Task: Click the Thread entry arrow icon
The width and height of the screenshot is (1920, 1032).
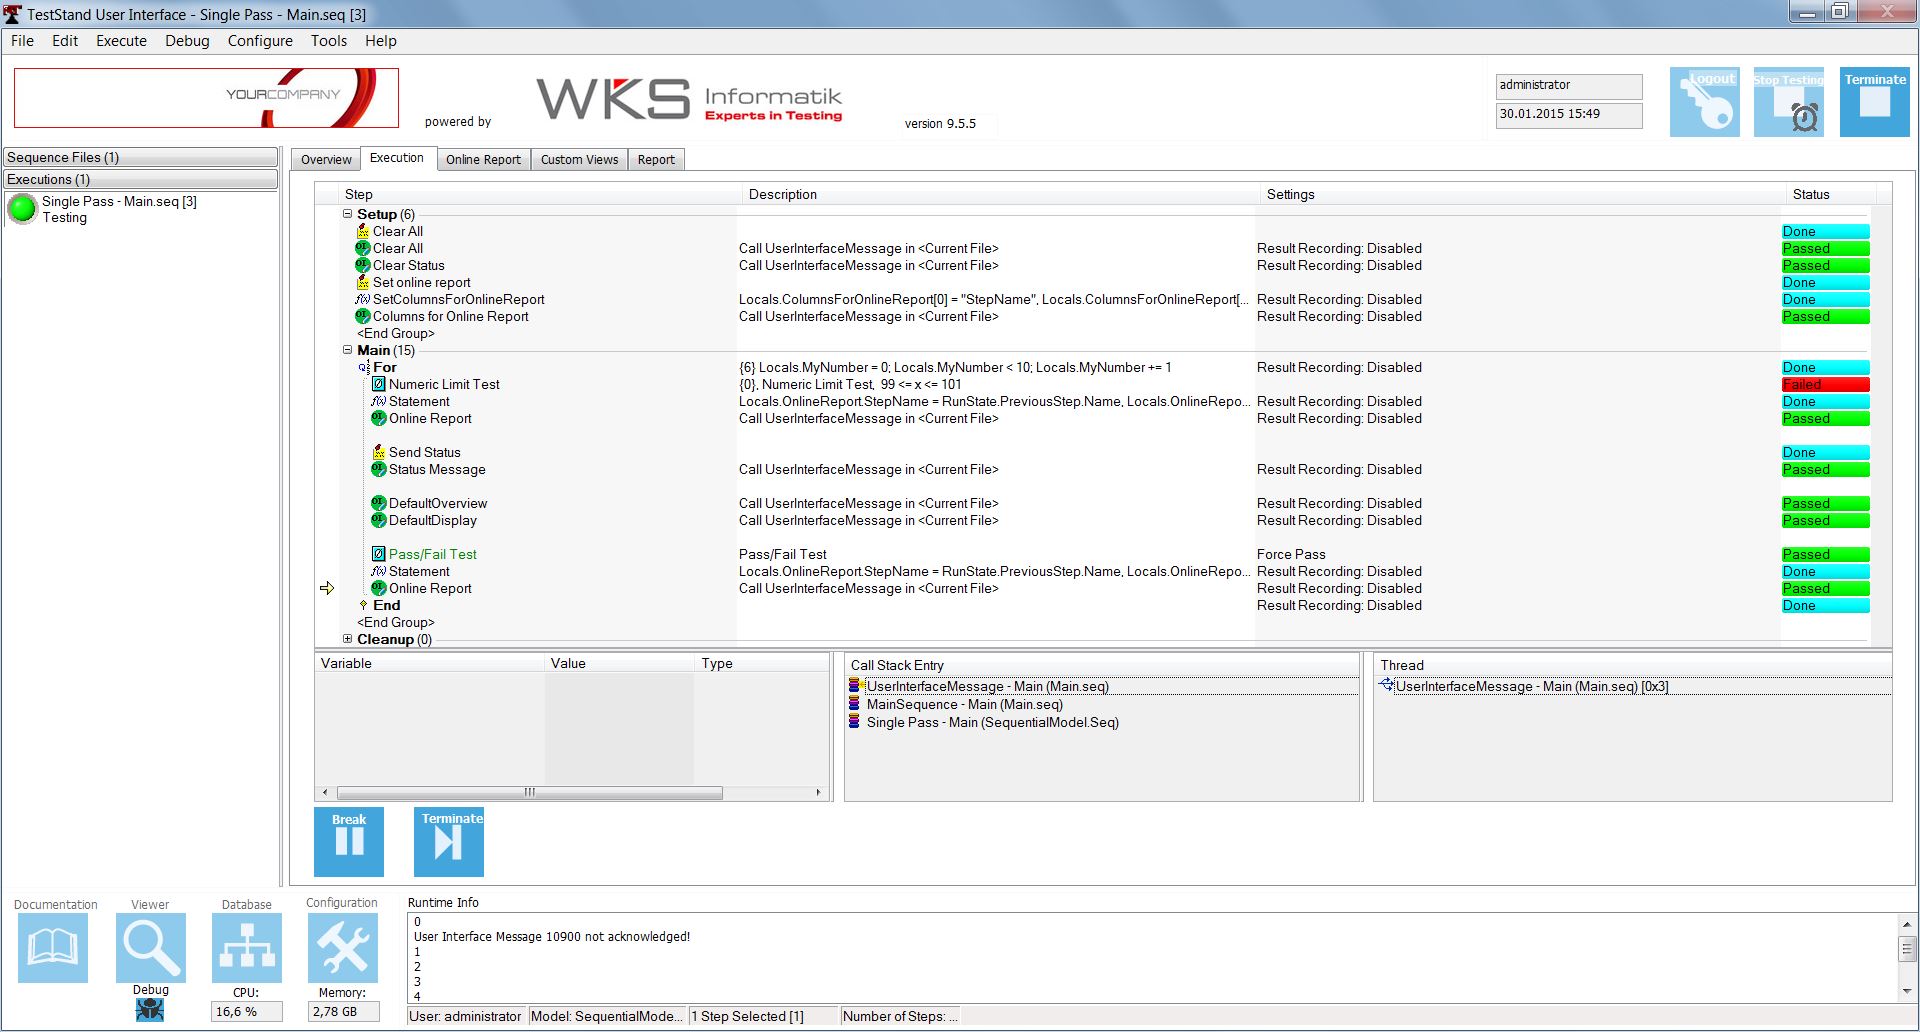Action: coord(1387,685)
